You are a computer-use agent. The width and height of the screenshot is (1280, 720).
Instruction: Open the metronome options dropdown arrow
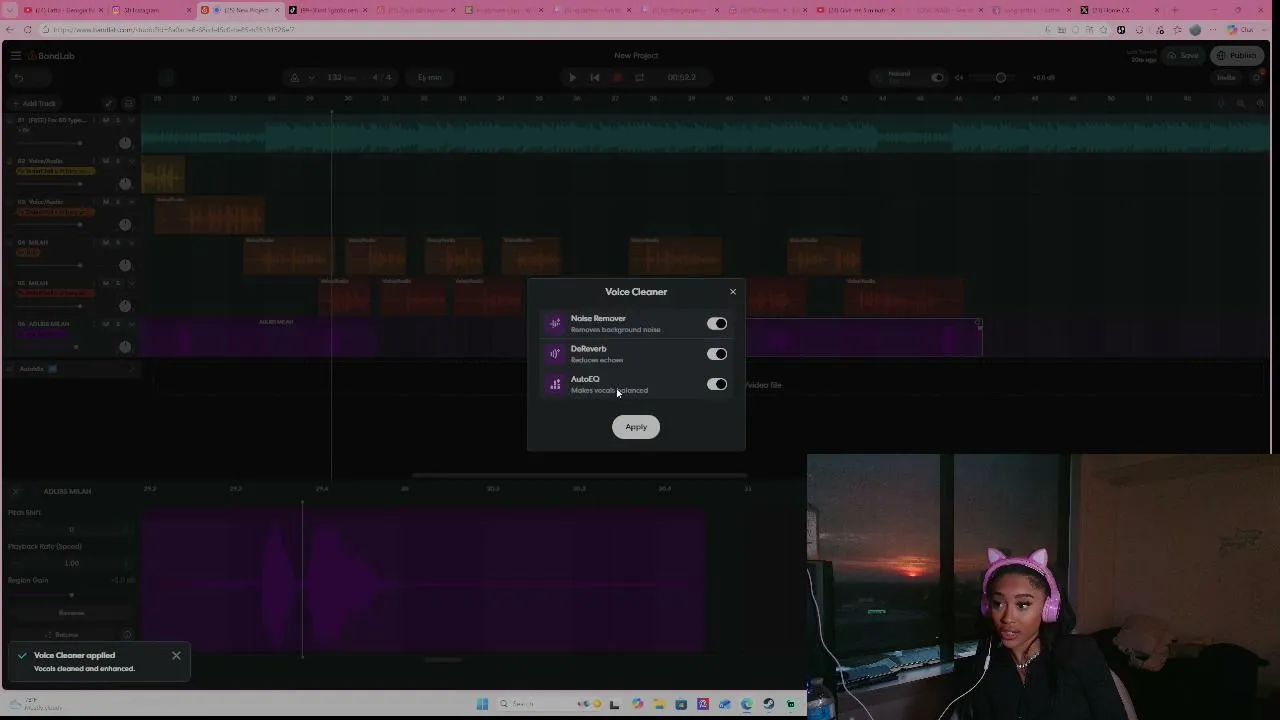pyautogui.click(x=311, y=78)
